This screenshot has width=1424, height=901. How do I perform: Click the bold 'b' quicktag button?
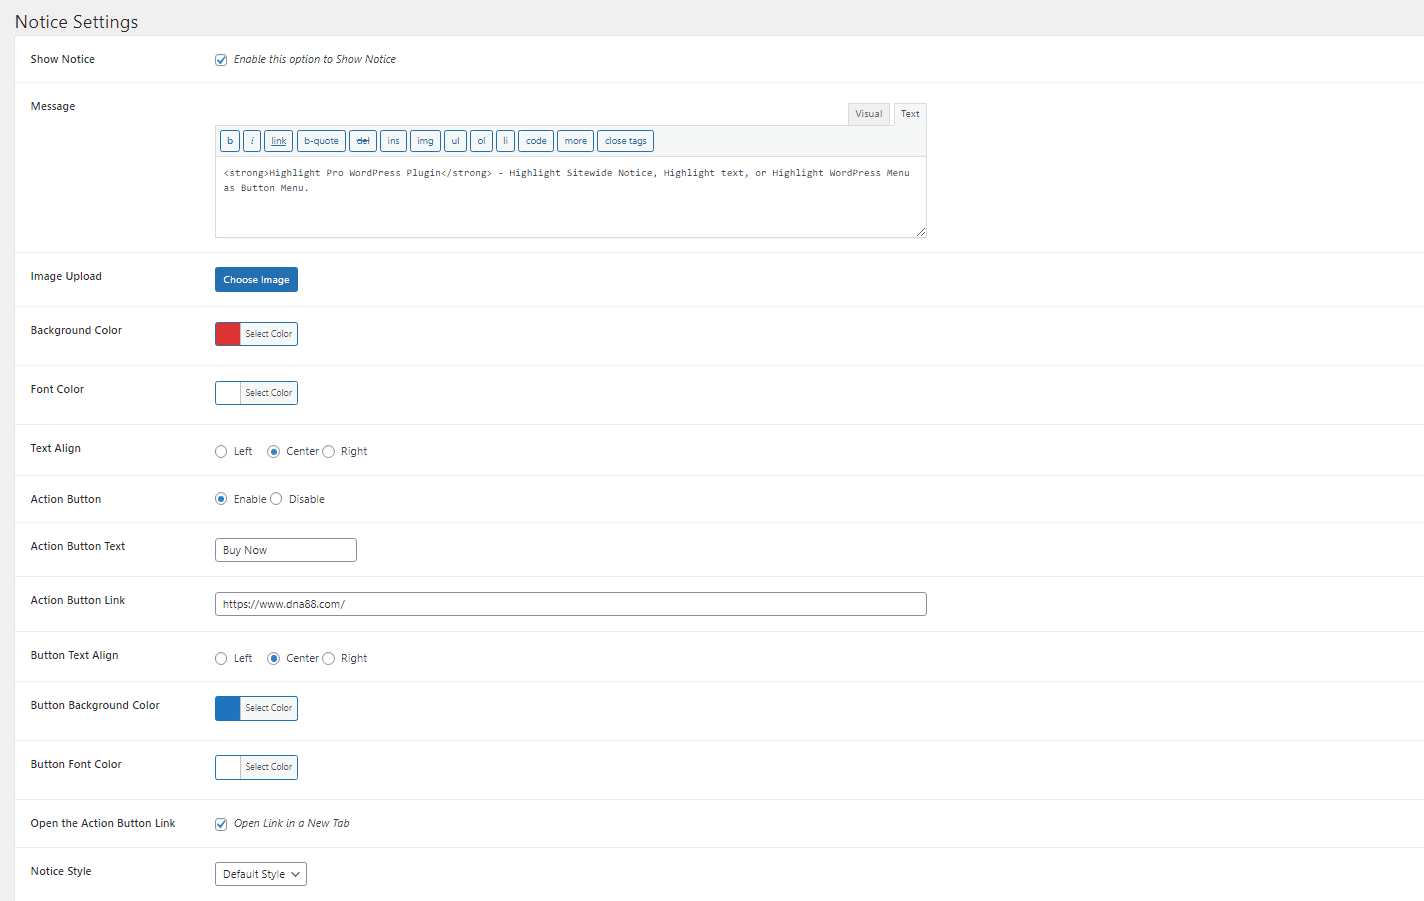(x=230, y=141)
